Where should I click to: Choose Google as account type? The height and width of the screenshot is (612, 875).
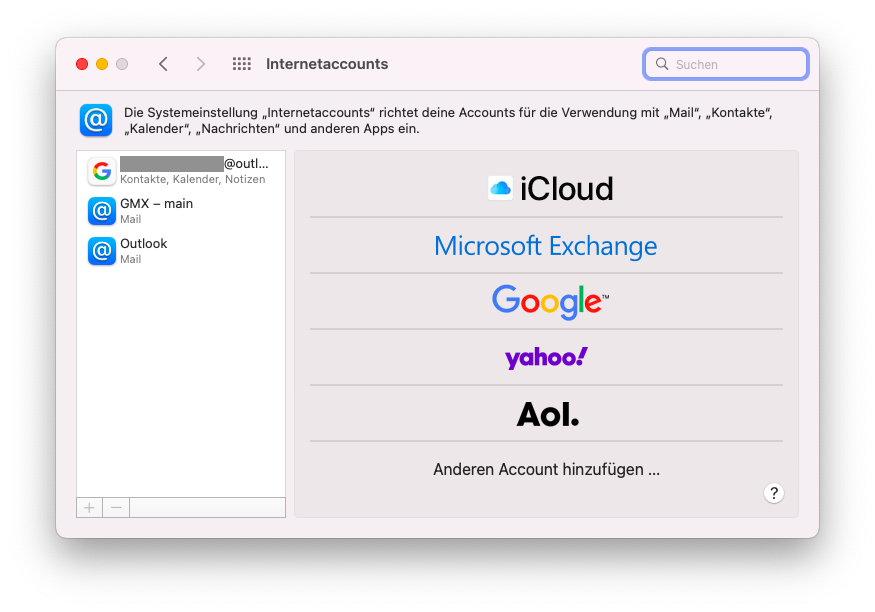pos(546,301)
